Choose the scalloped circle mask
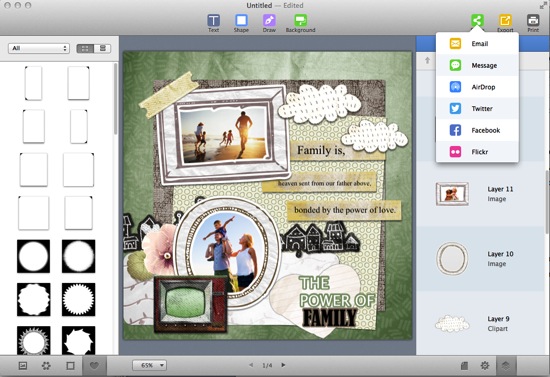Screen dimensions: 550x377 click(33, 299)
